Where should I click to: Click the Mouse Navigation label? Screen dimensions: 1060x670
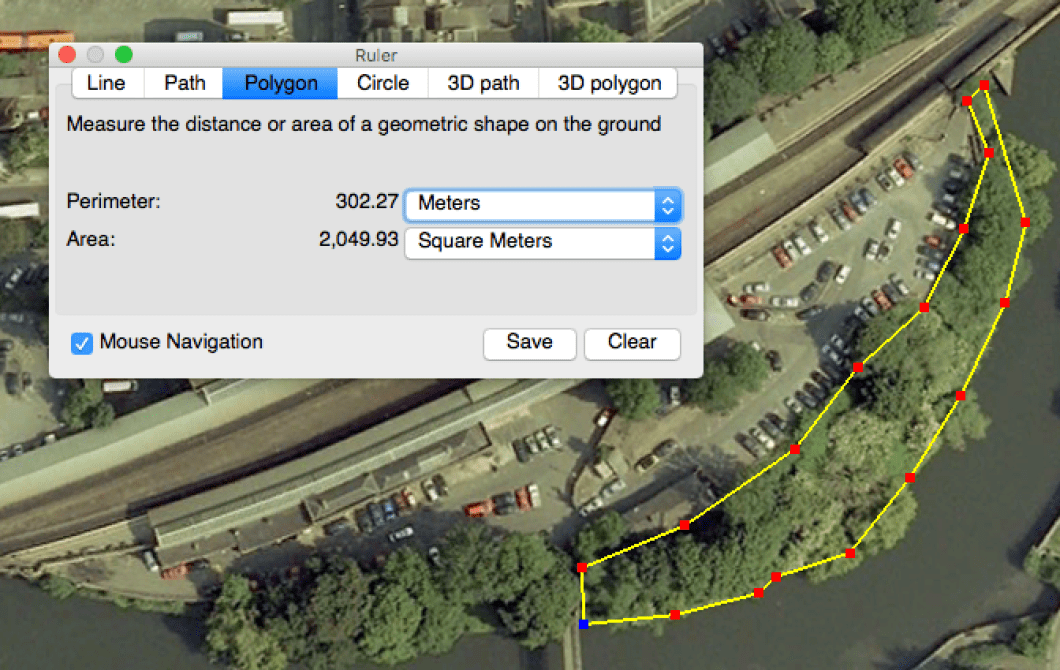coord(181,342)
